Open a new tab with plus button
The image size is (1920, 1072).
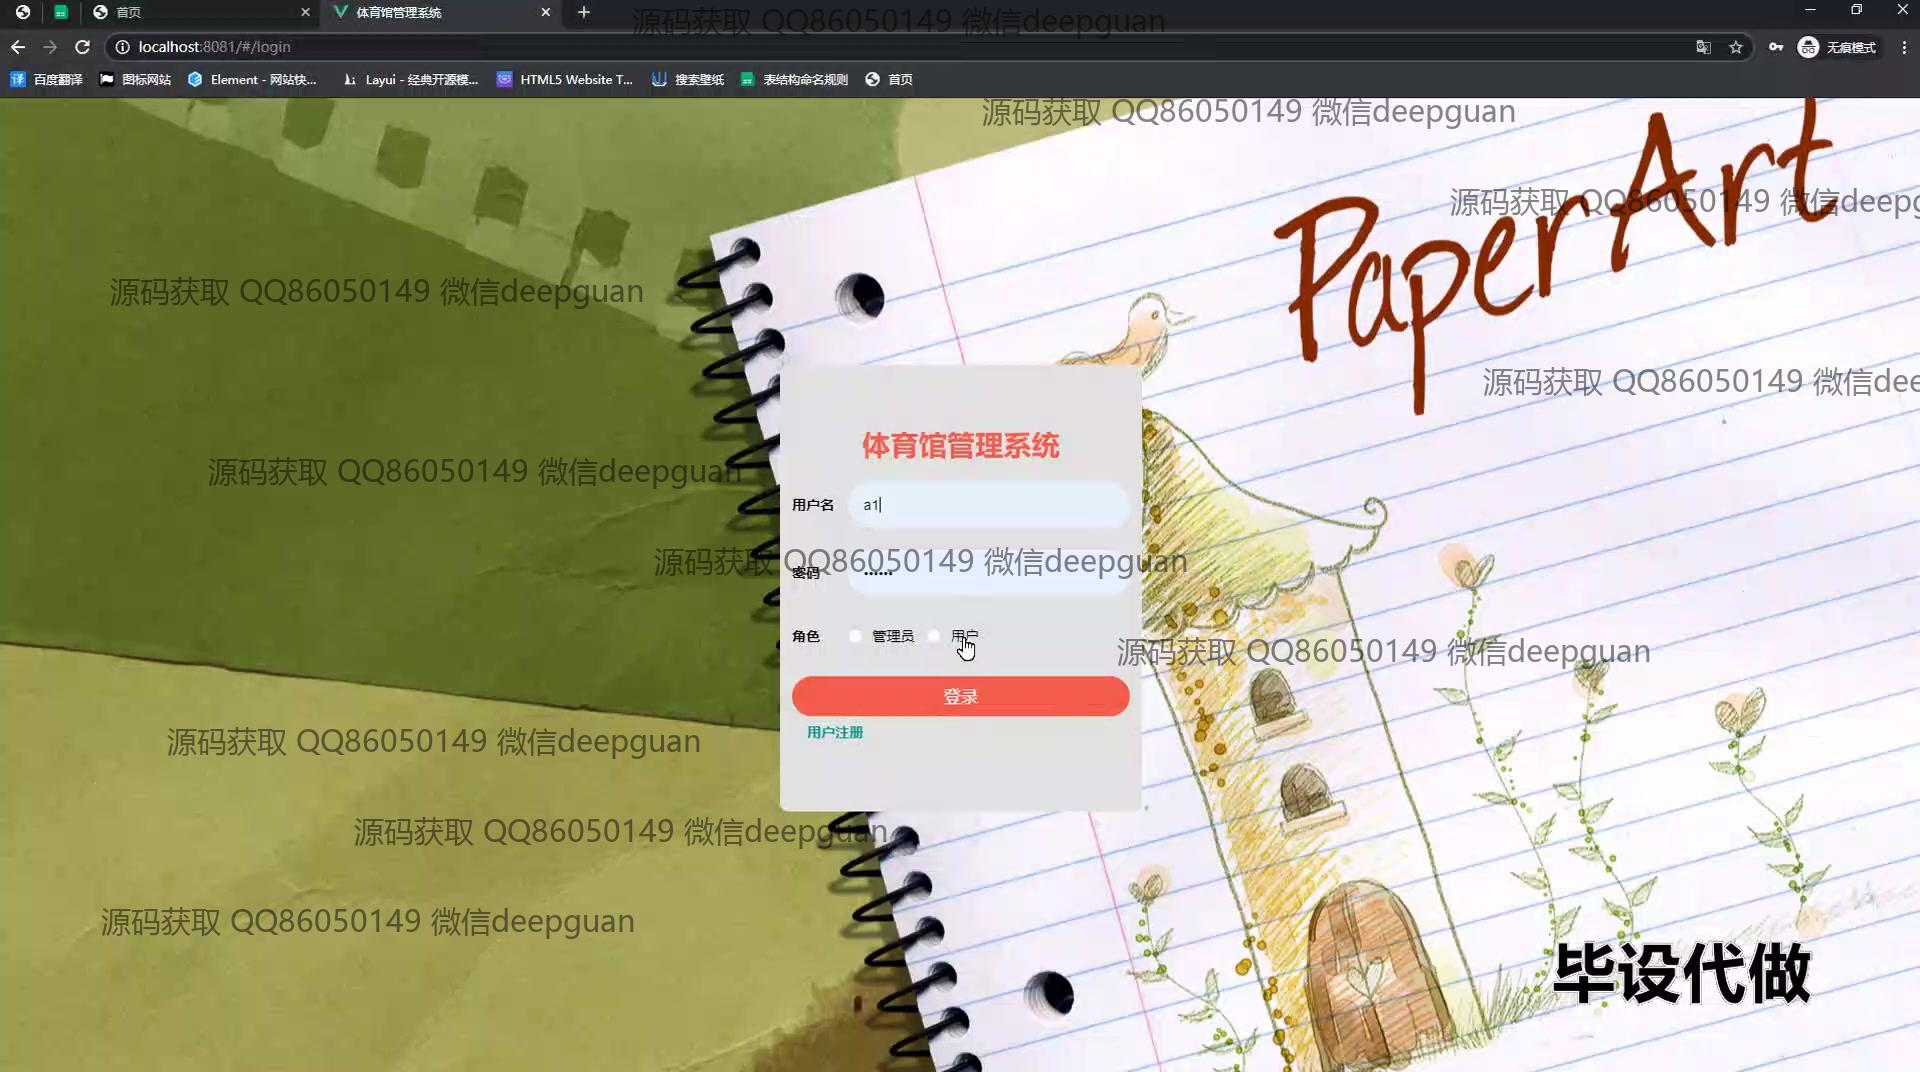(x=584, y=12)
